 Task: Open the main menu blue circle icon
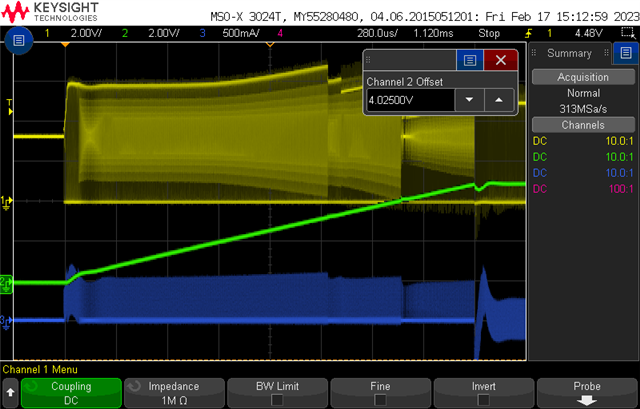pyautogui.click(x=19, y=40)
